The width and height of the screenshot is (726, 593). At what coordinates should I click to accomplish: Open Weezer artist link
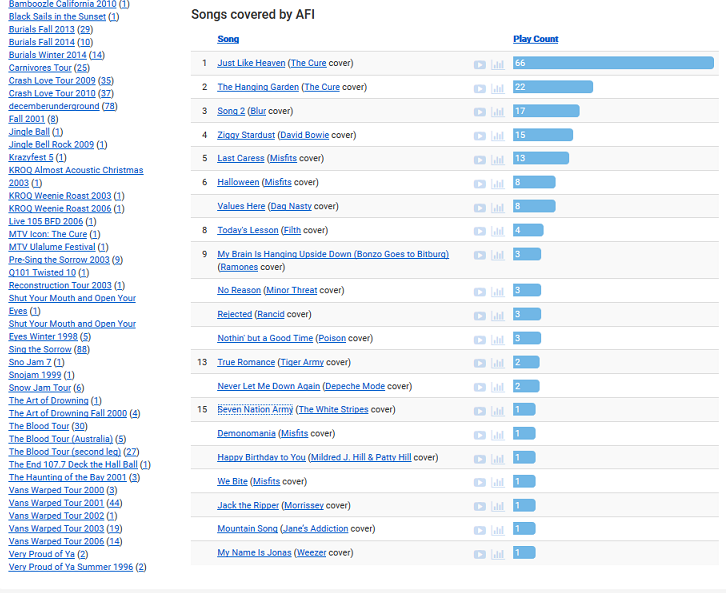(312, 553)
